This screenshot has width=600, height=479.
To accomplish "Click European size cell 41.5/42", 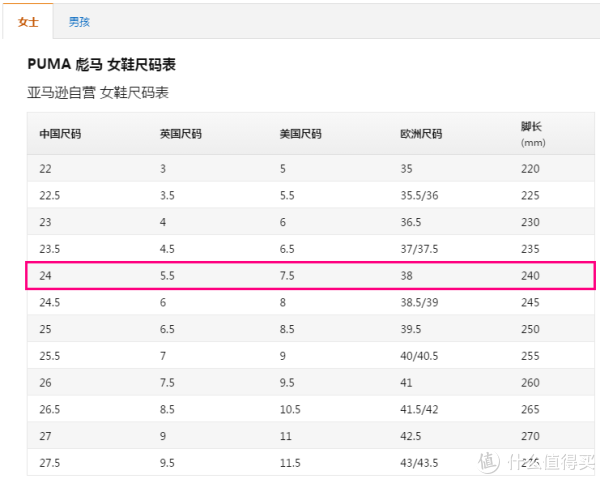I will tap(419, 410).
